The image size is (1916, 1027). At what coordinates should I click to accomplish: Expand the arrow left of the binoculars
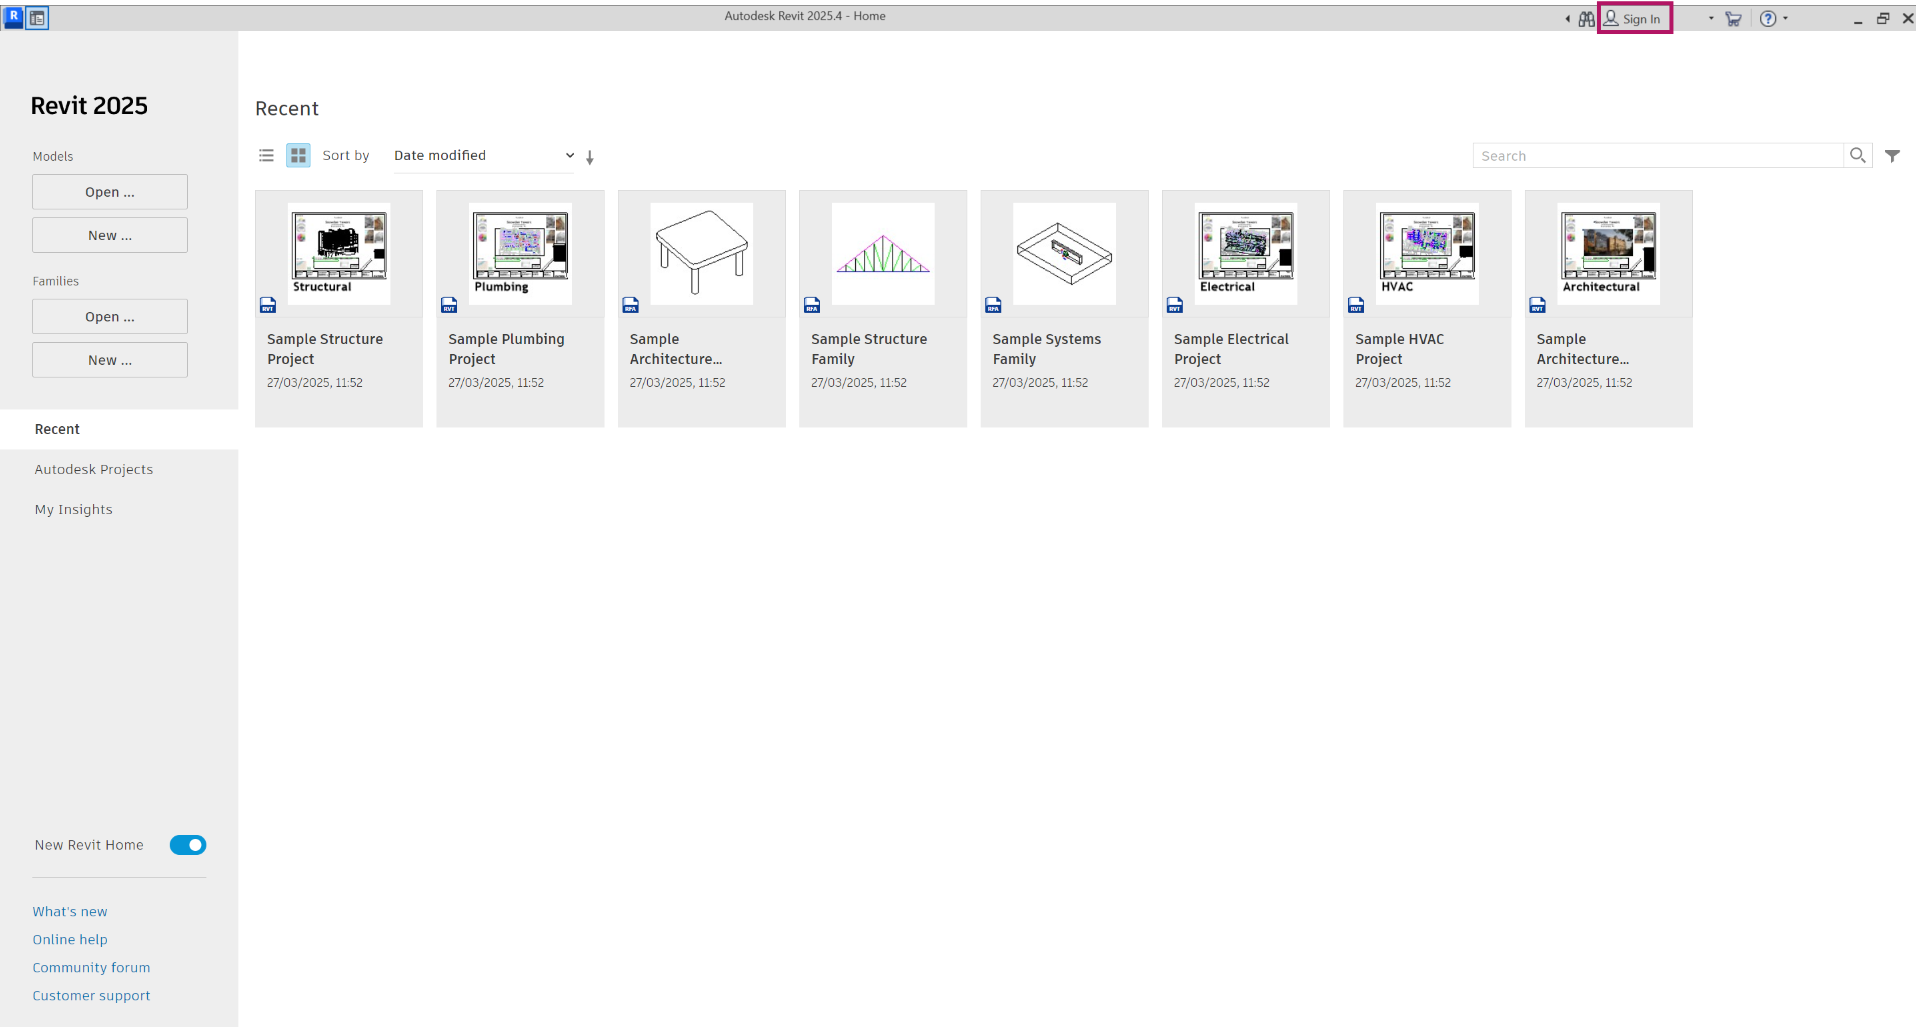(x=1567, y=19)
